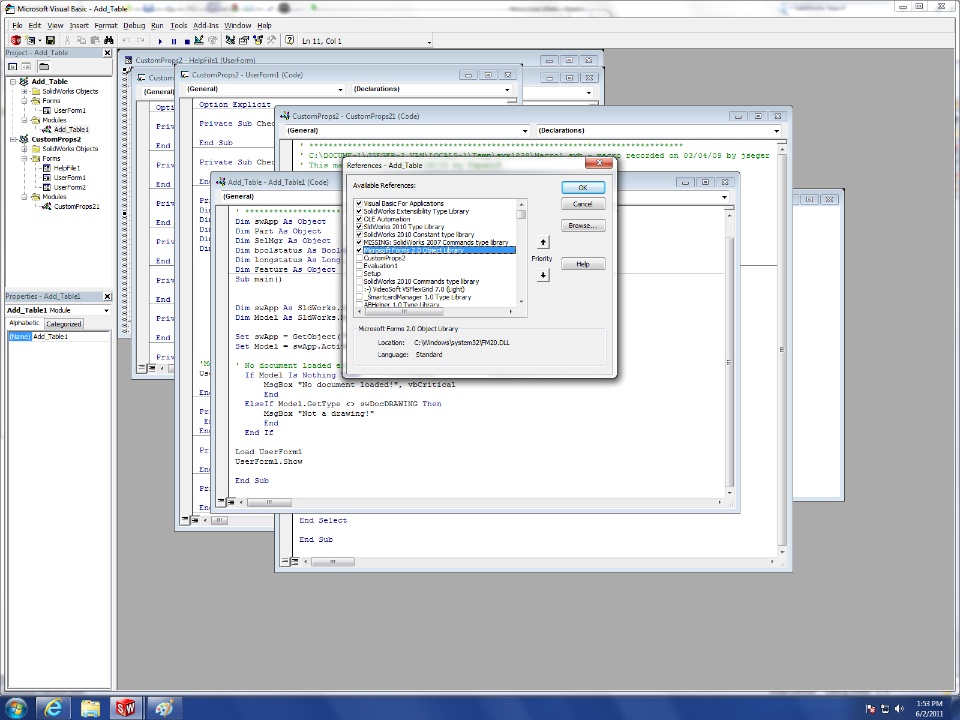The image size is (960, 720).
Task: Click the Paste clipboard toolbar icon
Action: (95, 40)
